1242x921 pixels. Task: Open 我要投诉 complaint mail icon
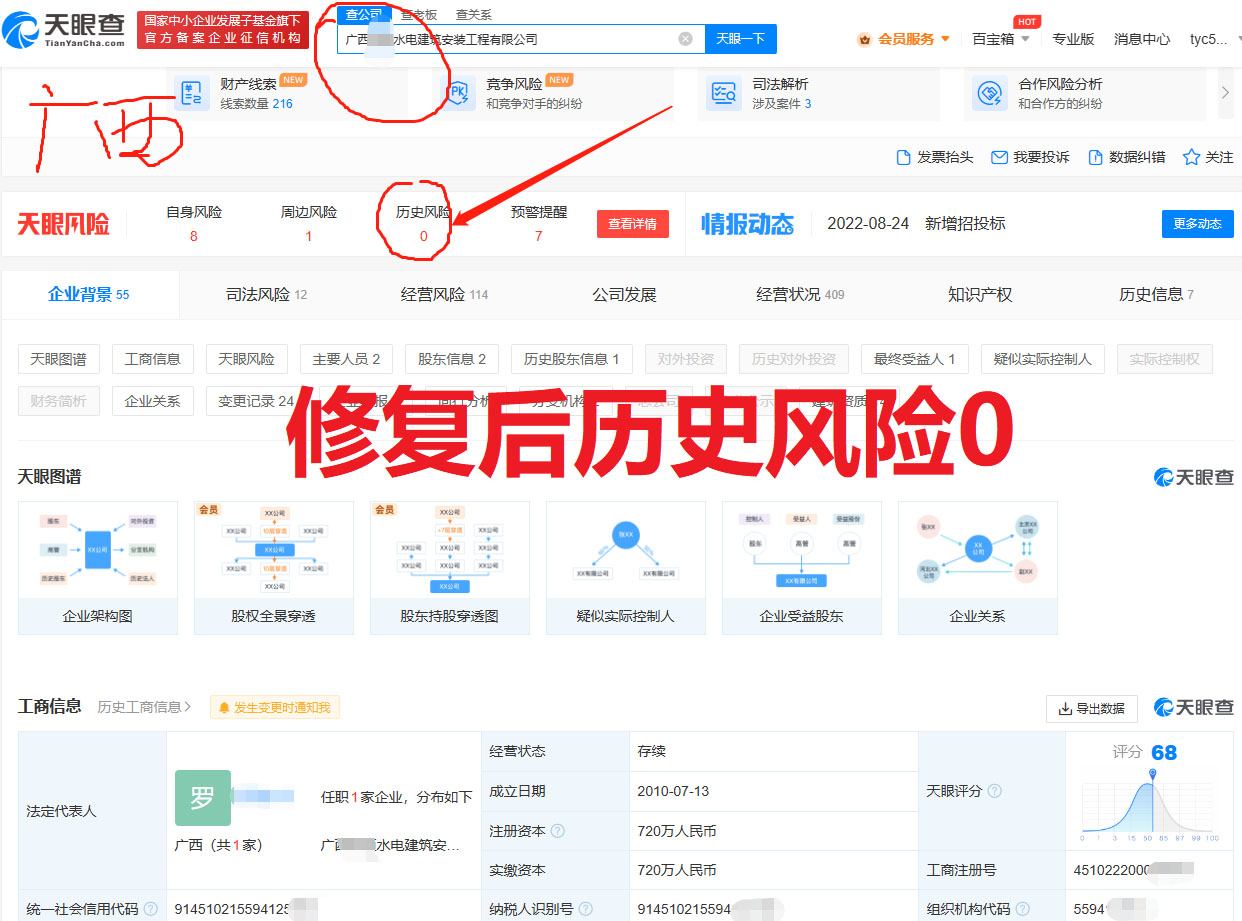click(999, 158)
